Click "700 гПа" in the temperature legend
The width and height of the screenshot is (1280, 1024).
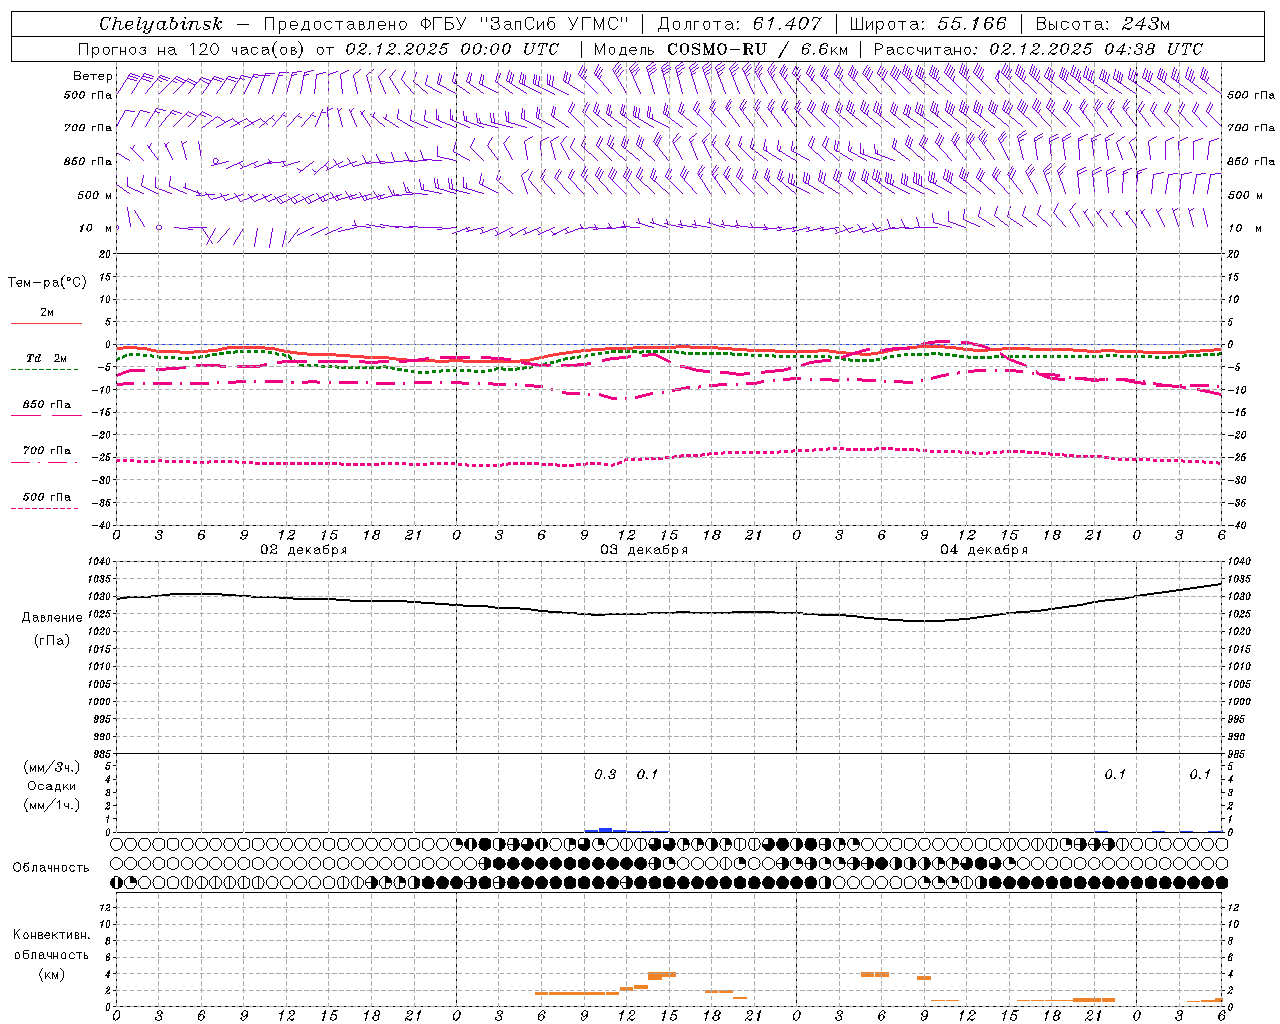(x=47, y=451)
